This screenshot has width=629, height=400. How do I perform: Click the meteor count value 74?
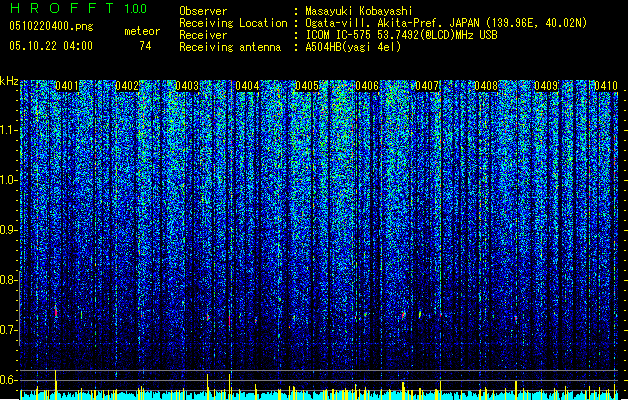(x=145, y=46)
